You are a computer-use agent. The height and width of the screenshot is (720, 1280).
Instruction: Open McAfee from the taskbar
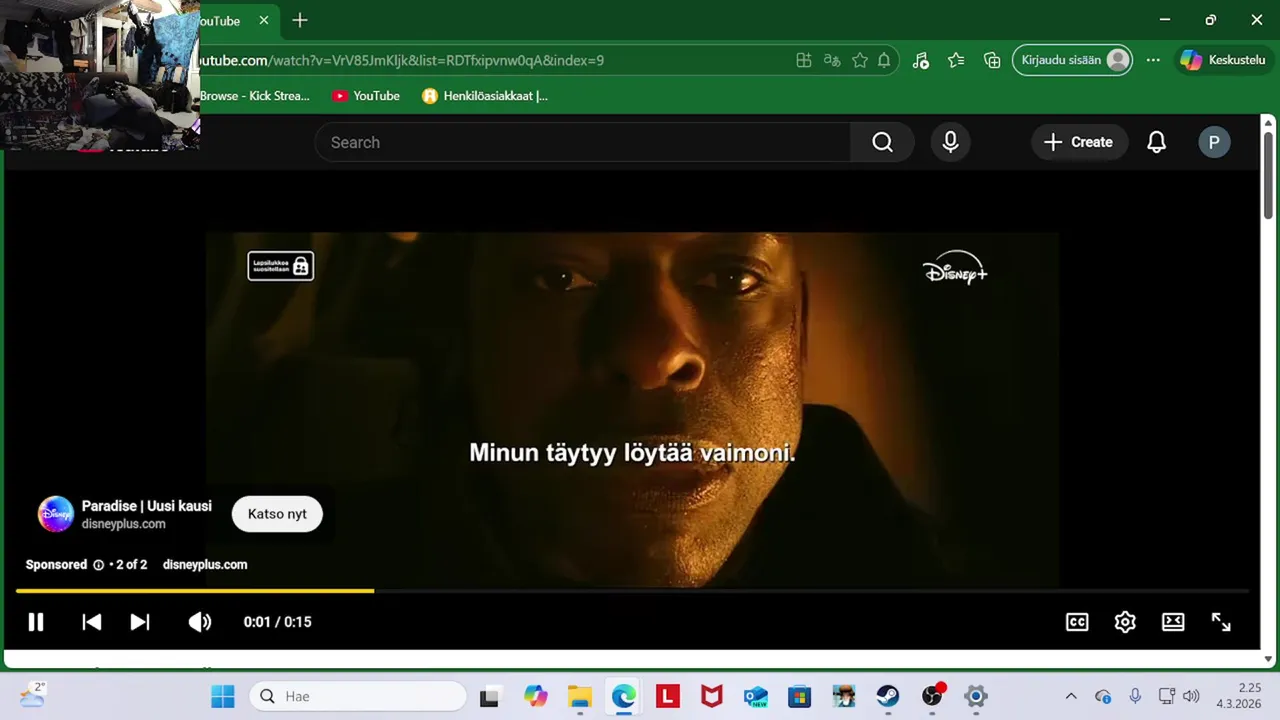[712, 696]
